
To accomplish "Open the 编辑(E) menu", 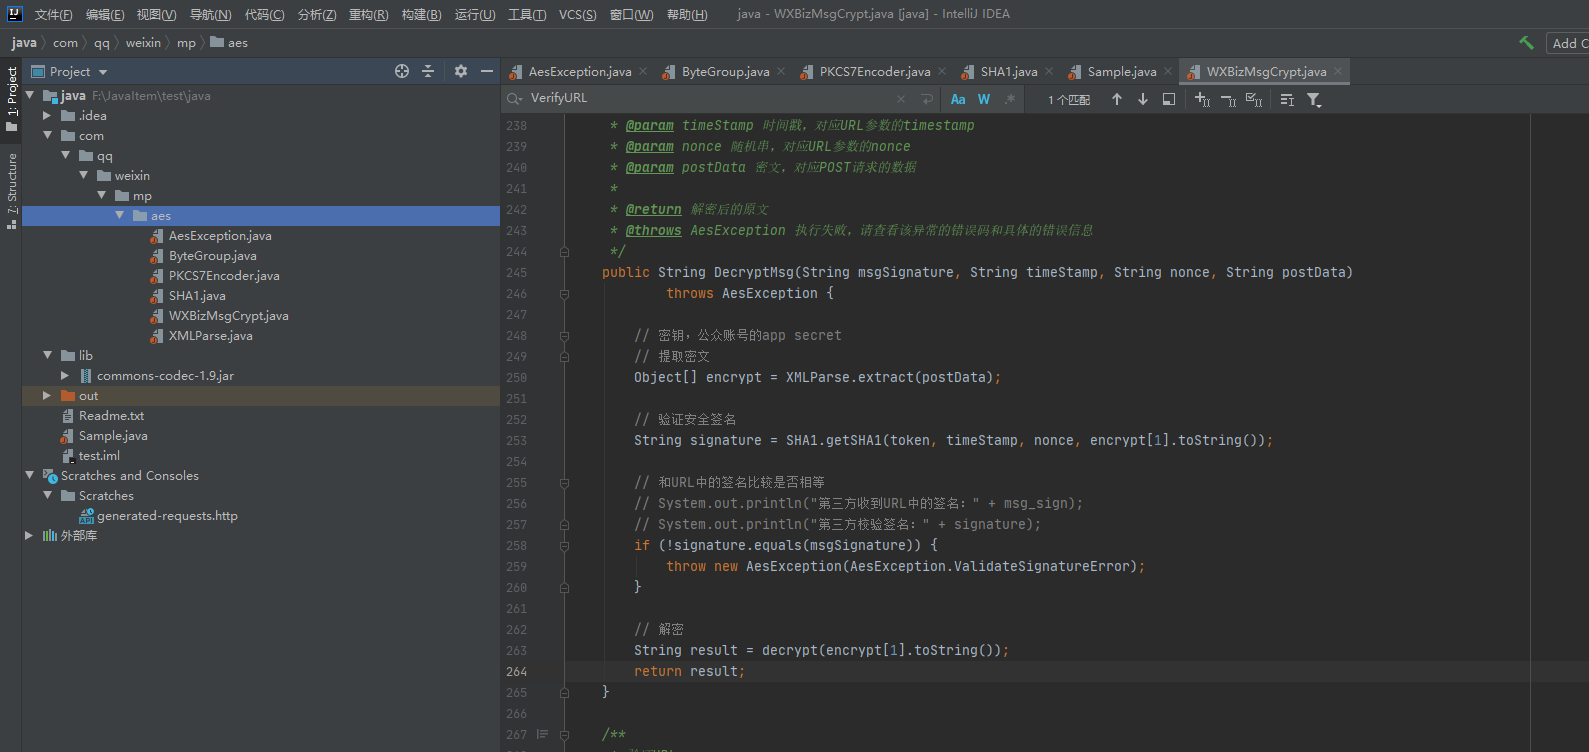I will click(x=105, y=14).
